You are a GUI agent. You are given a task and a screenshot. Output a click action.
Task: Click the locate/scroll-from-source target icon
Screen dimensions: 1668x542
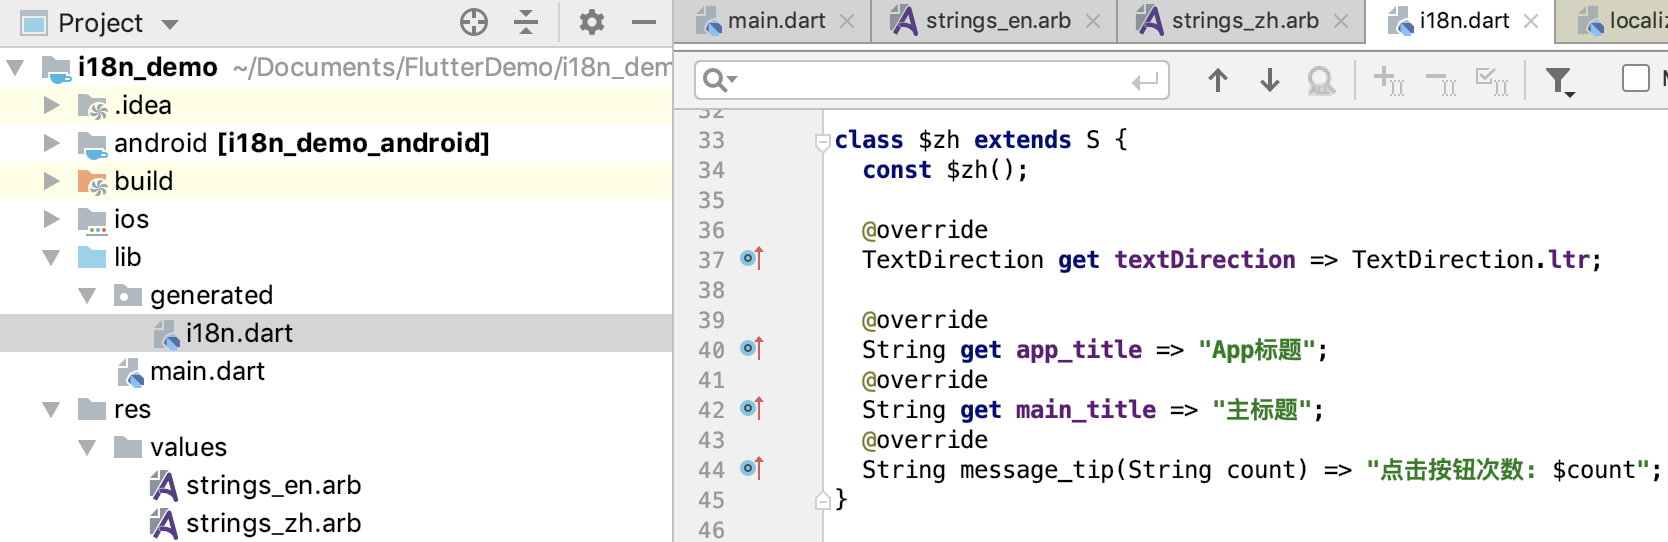473,22
